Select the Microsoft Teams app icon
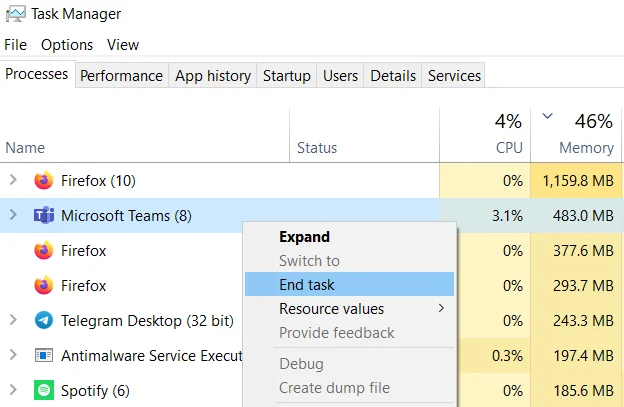 (x=44, y=216)
